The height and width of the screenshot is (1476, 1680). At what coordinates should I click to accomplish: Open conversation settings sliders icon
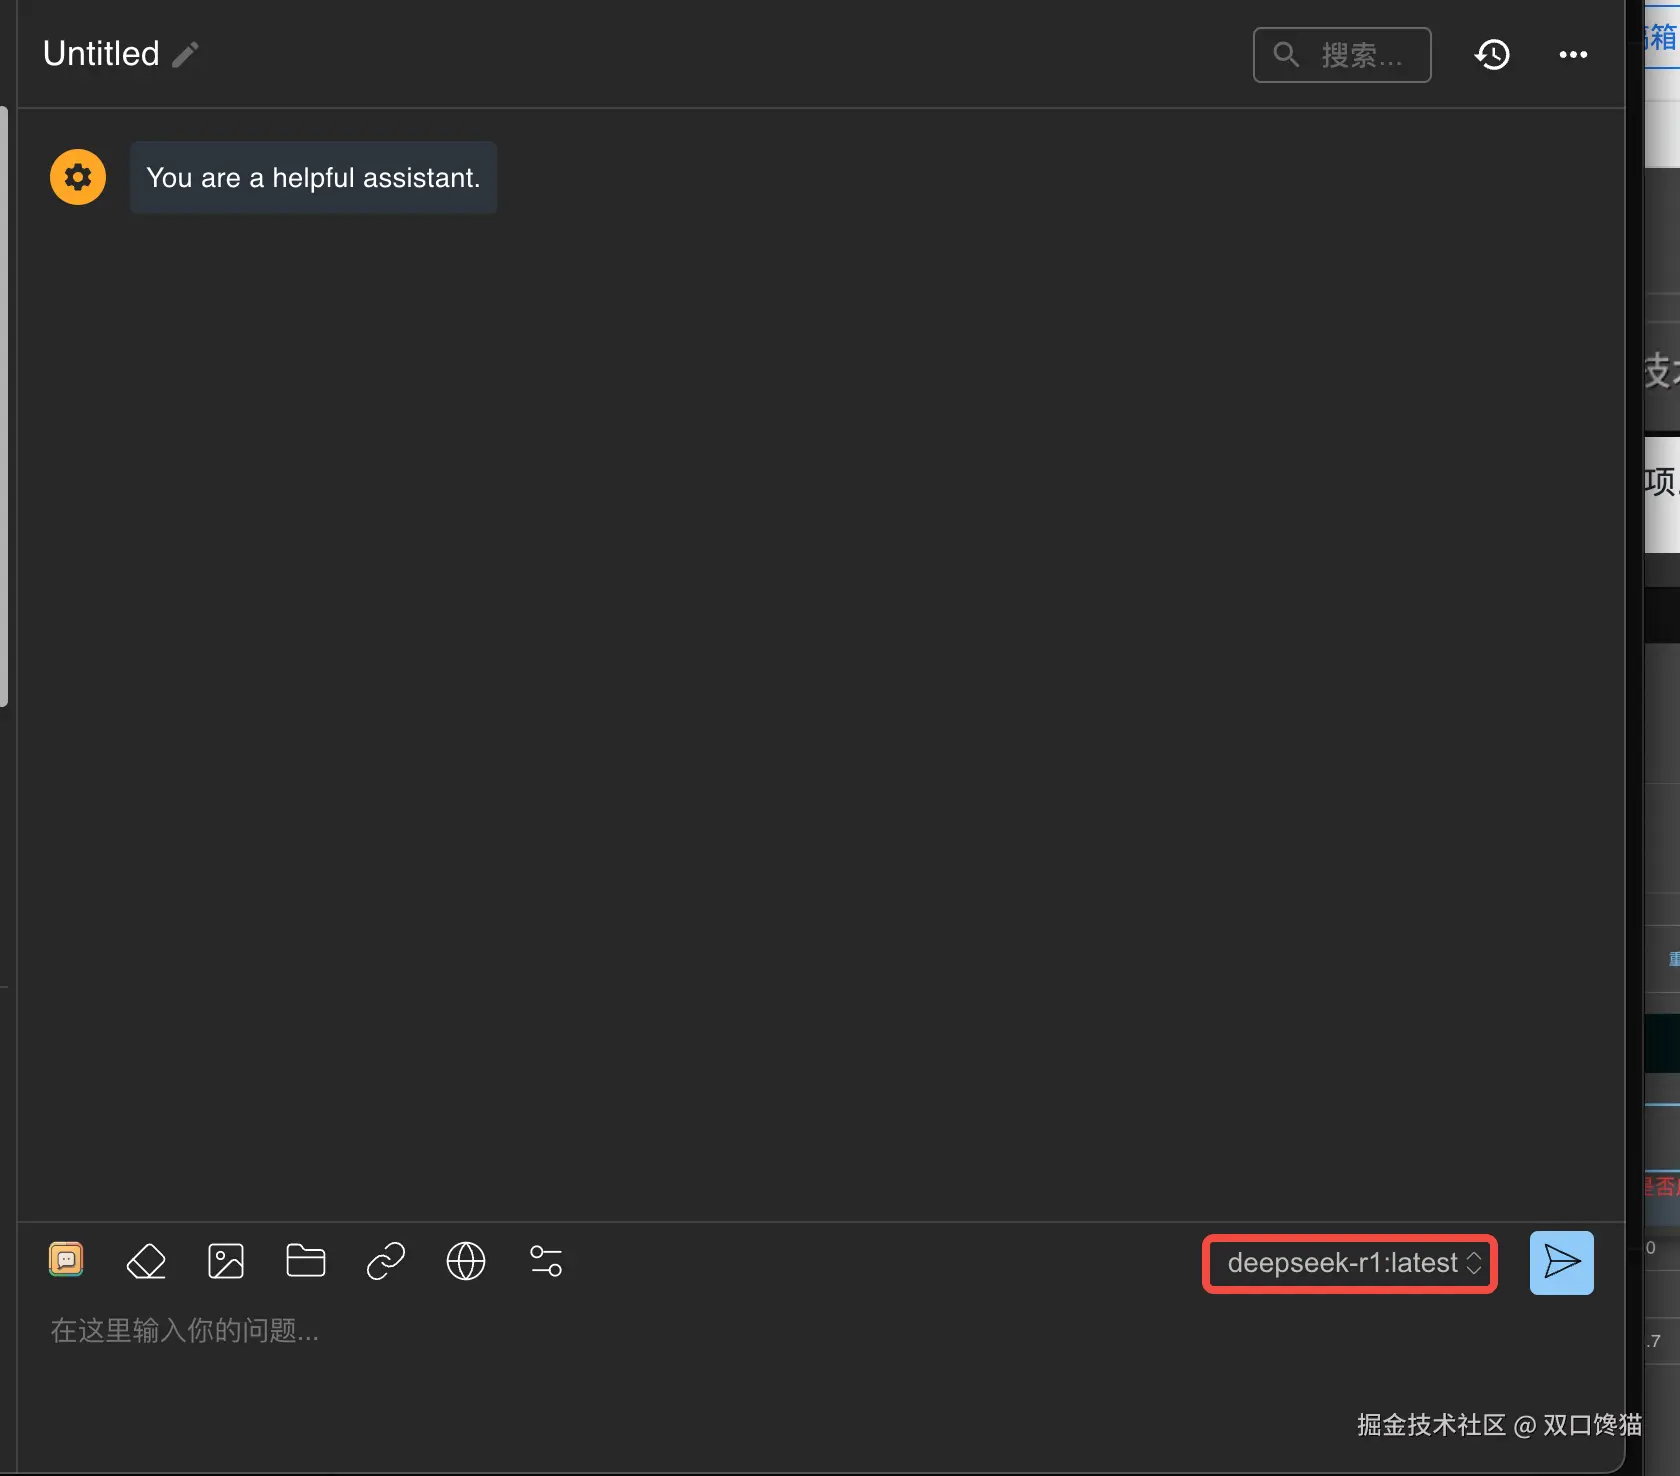(x=546, y=1261)
